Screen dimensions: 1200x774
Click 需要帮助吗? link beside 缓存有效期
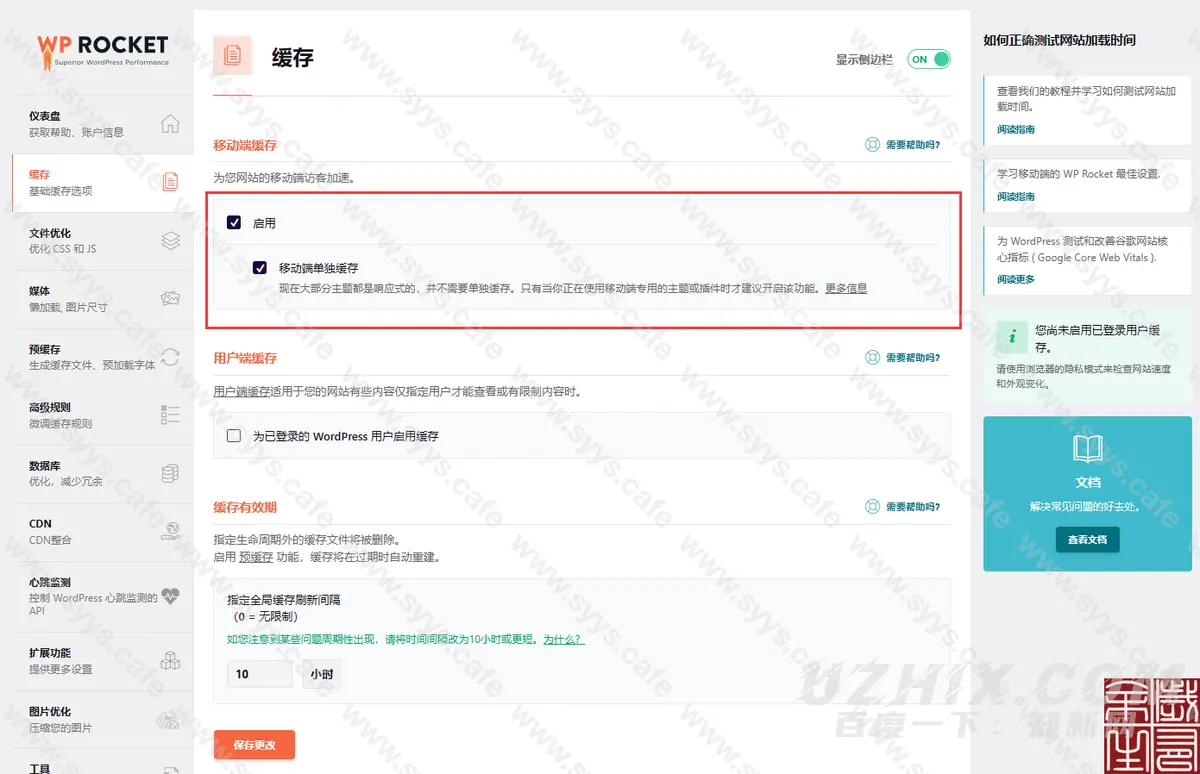(x=913, y=507)
